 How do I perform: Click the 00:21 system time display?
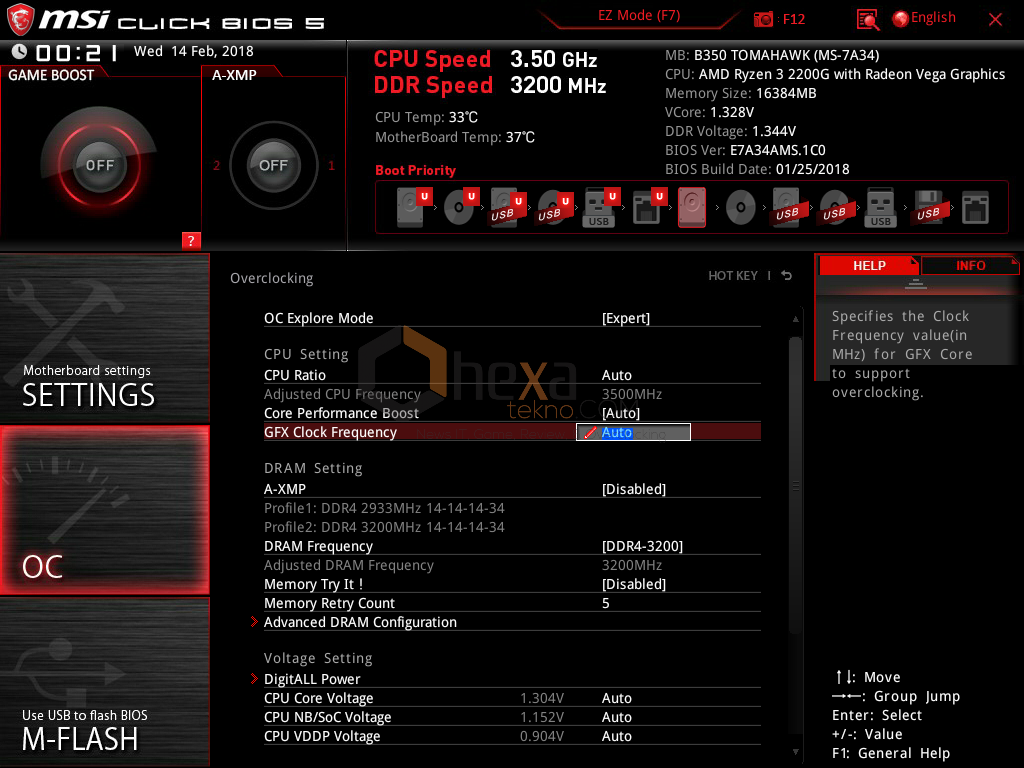tap(77, 52)
